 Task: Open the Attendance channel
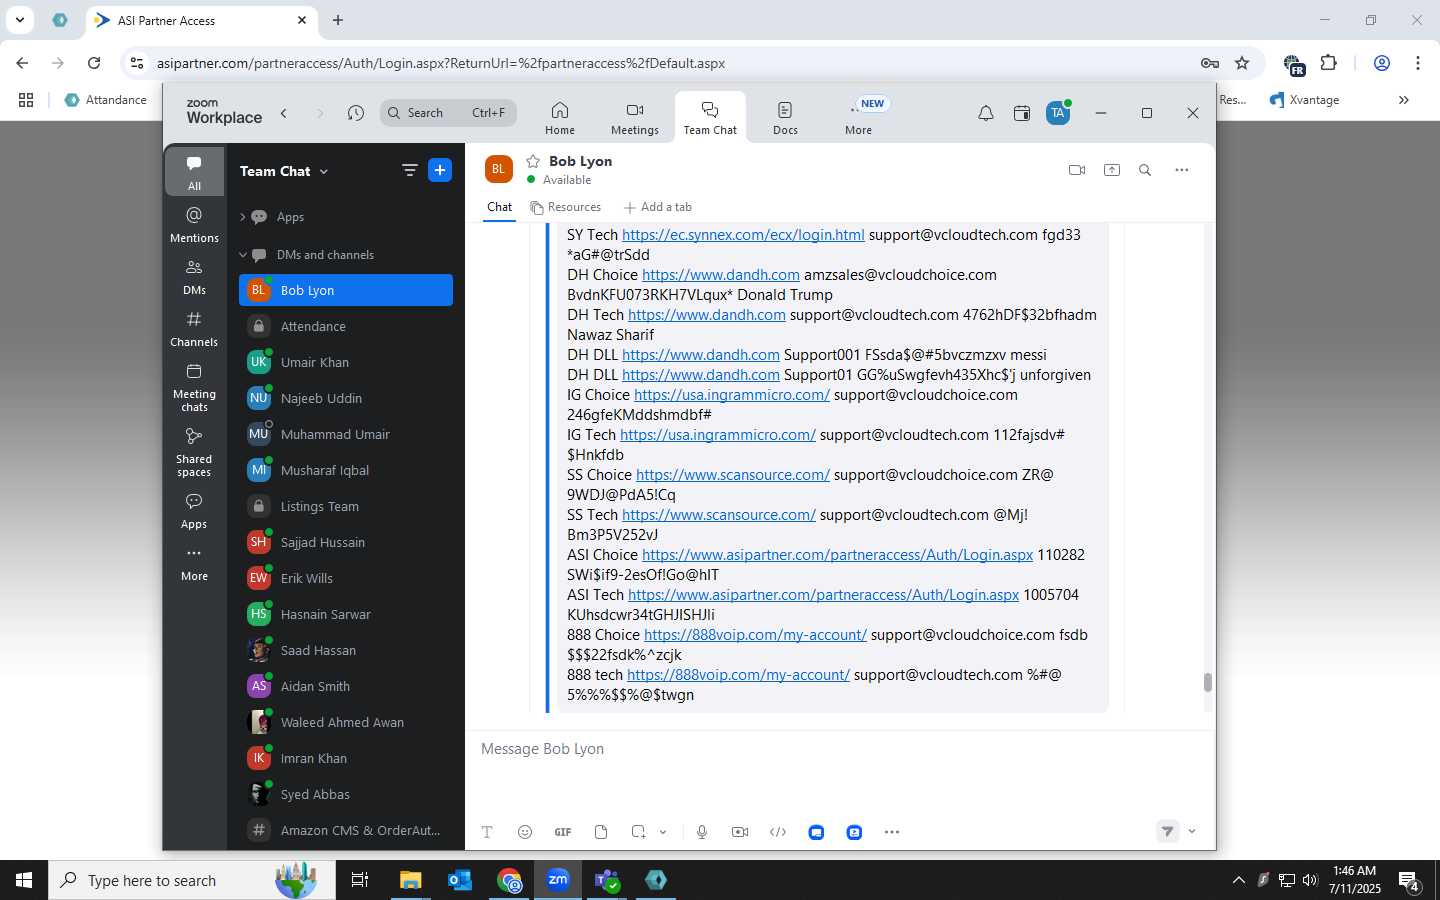click(x=346, y=326)
